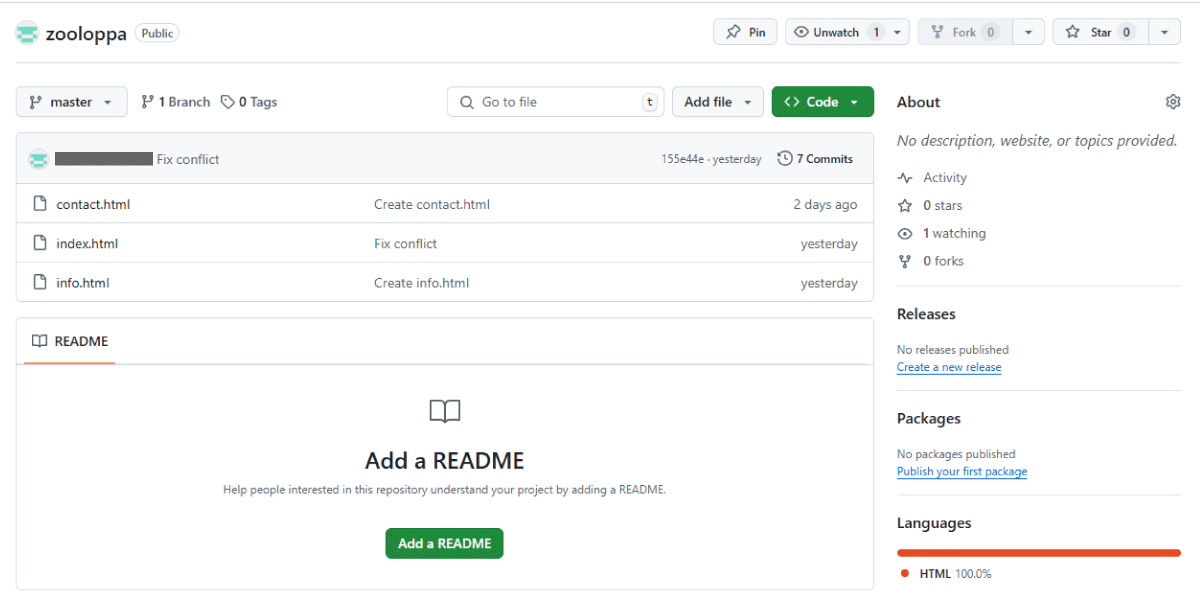Click the contact.html file icon

click(40, 204)
